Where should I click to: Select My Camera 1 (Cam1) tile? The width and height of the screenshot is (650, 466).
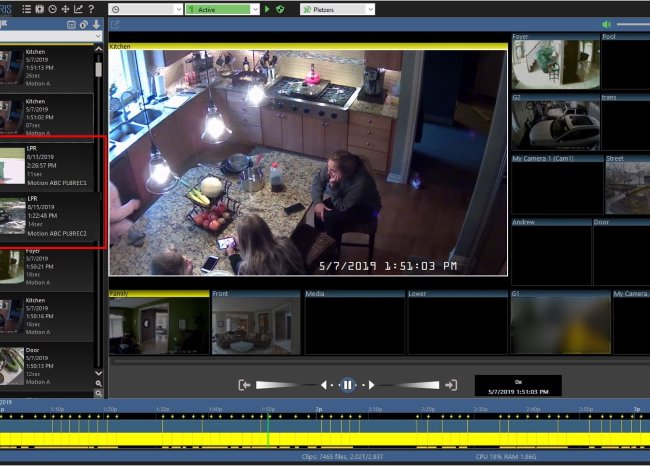point(558,185)
